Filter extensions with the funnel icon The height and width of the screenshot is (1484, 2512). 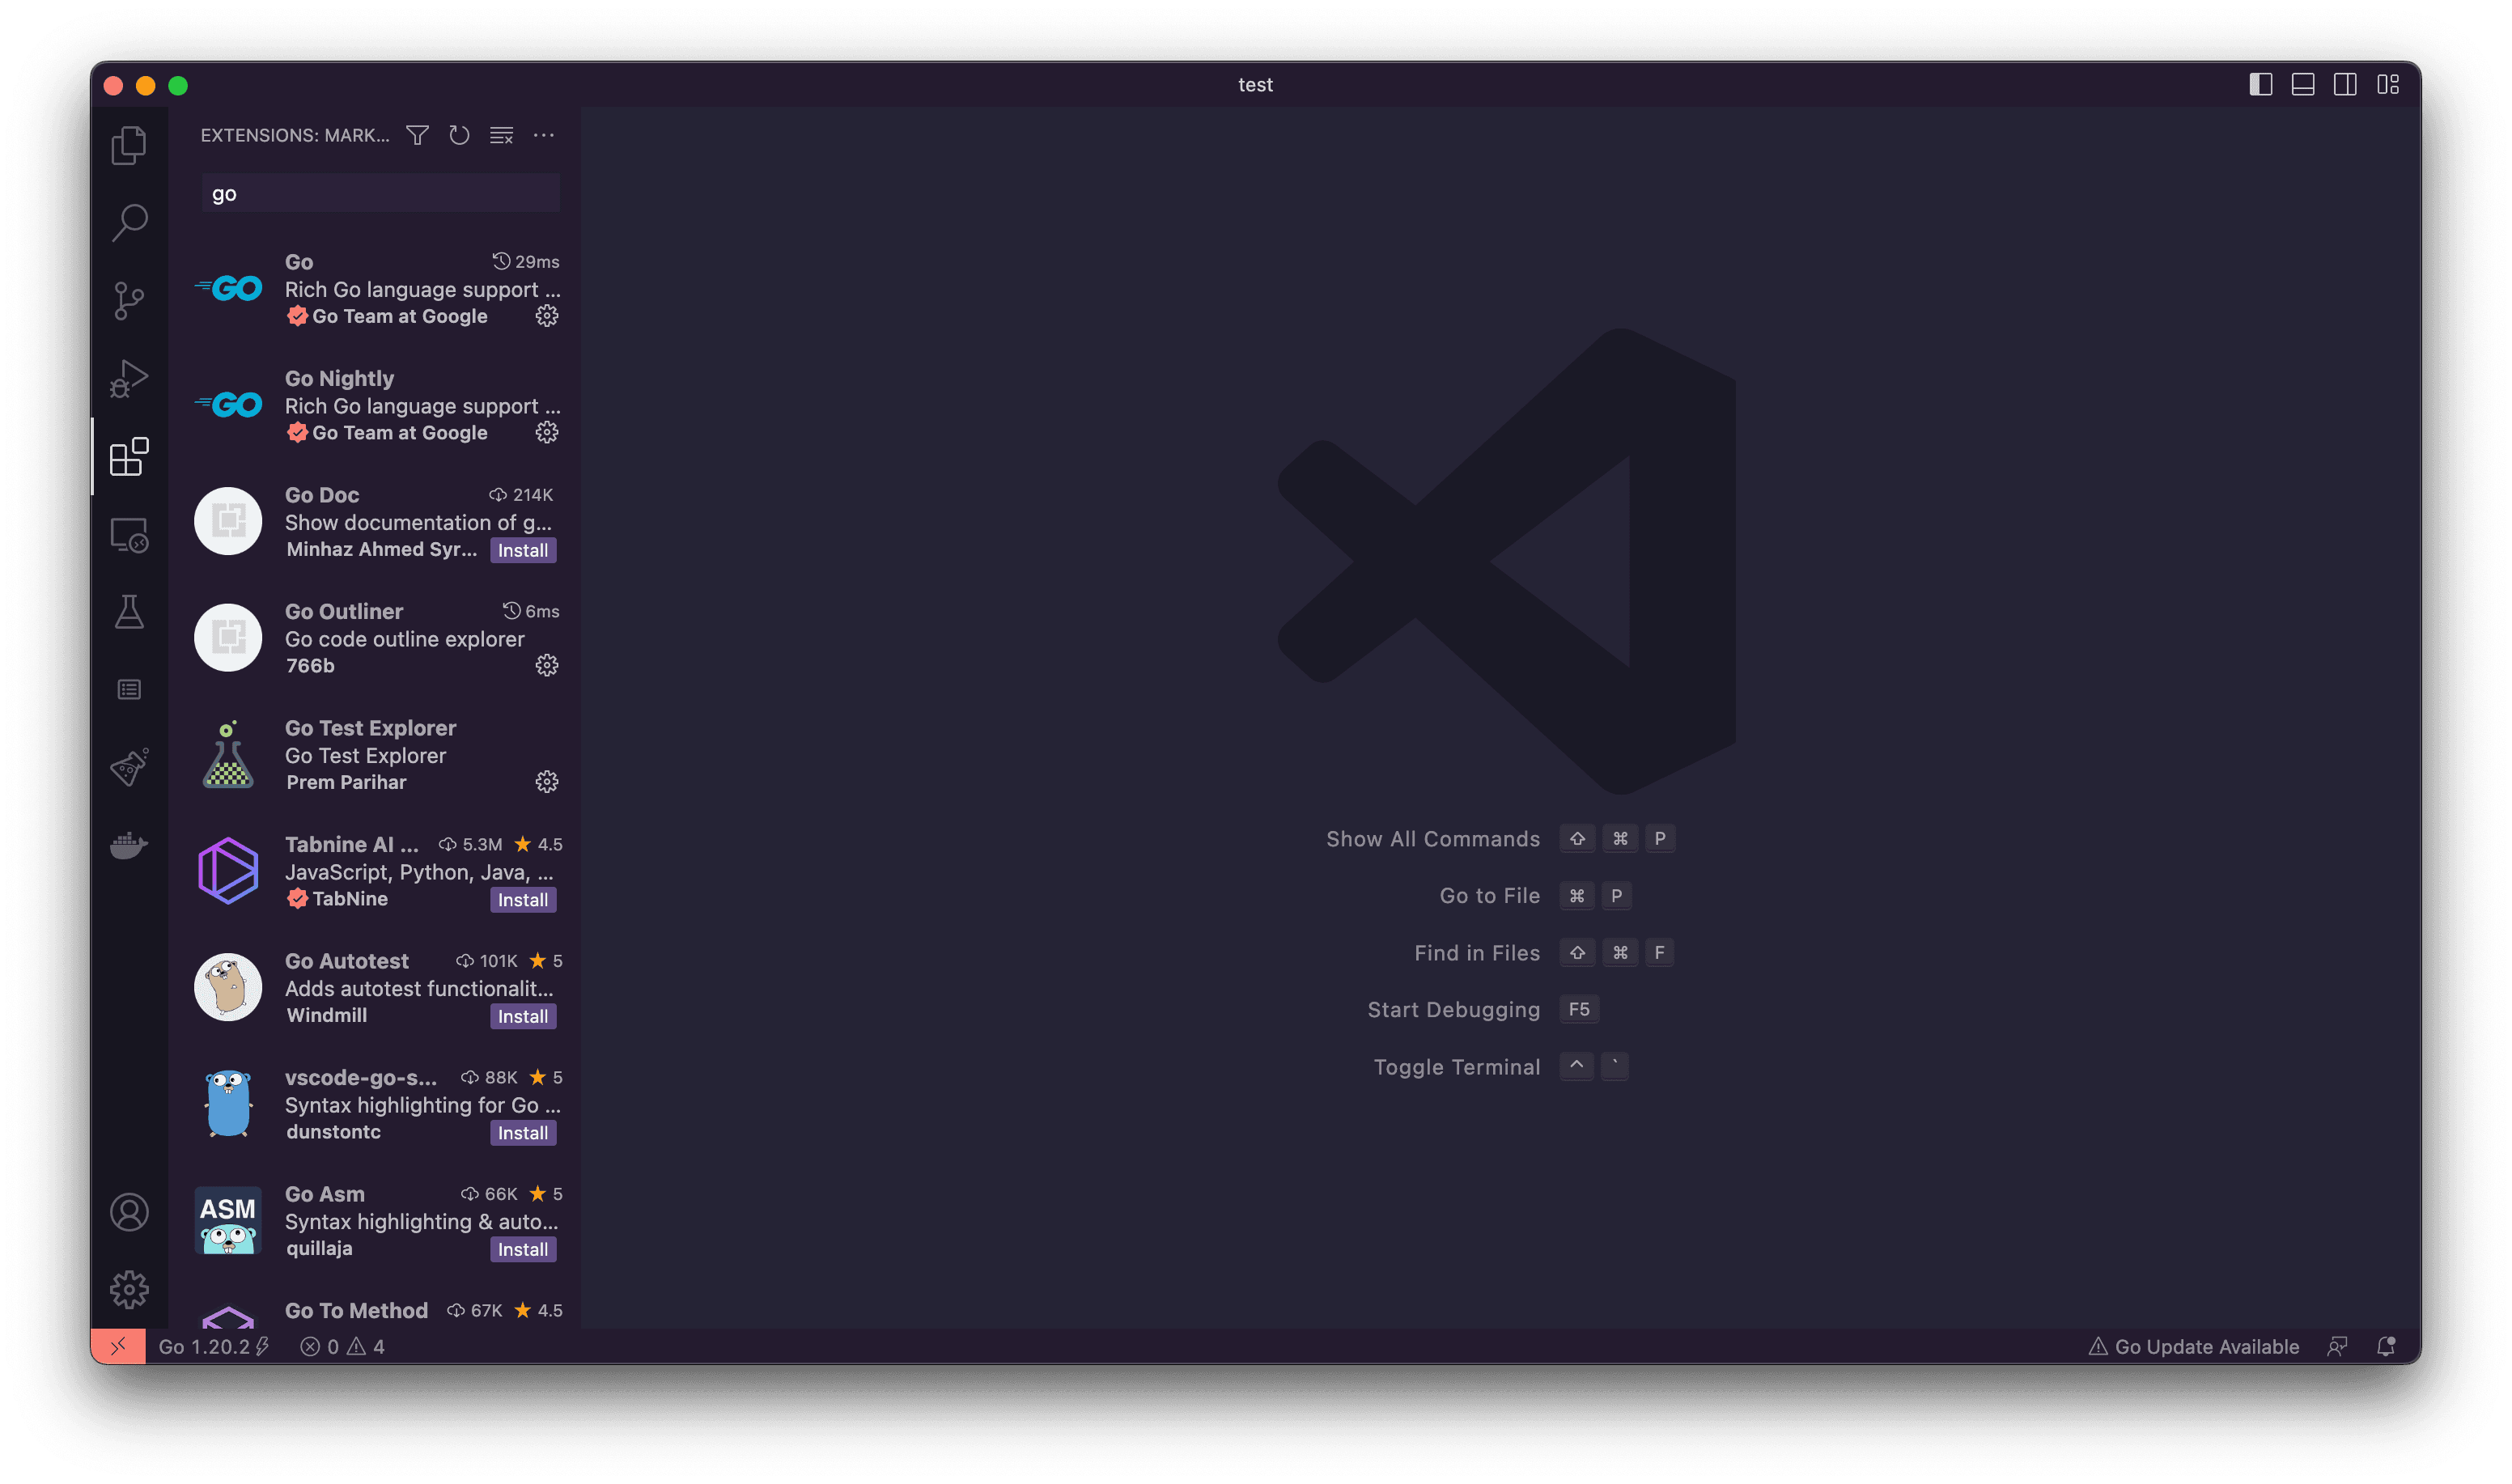[x=418, y=135]
